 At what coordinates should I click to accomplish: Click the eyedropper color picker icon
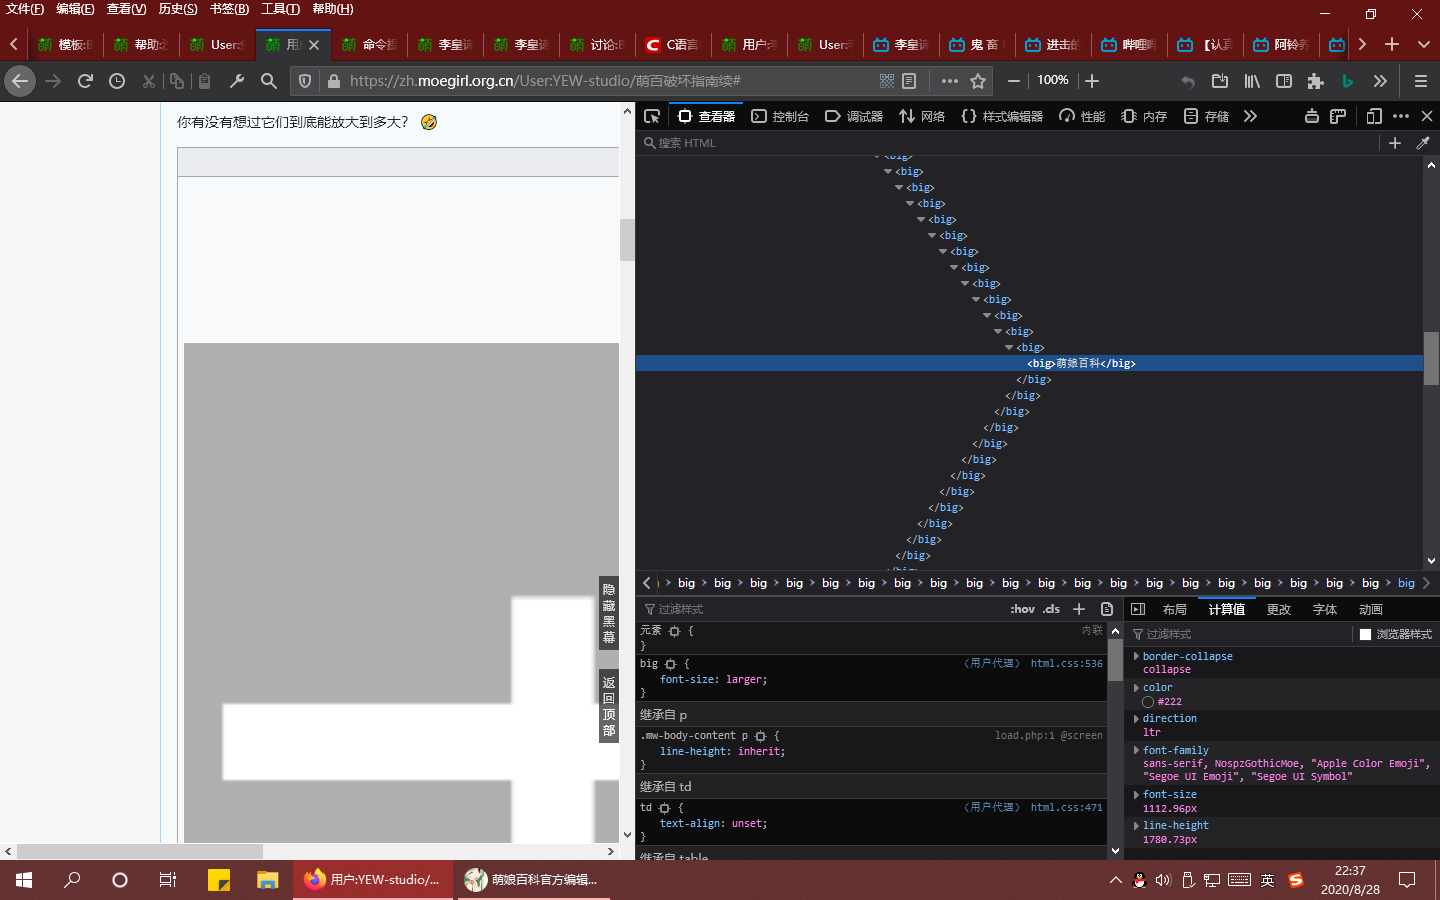tap(1423, 143)
